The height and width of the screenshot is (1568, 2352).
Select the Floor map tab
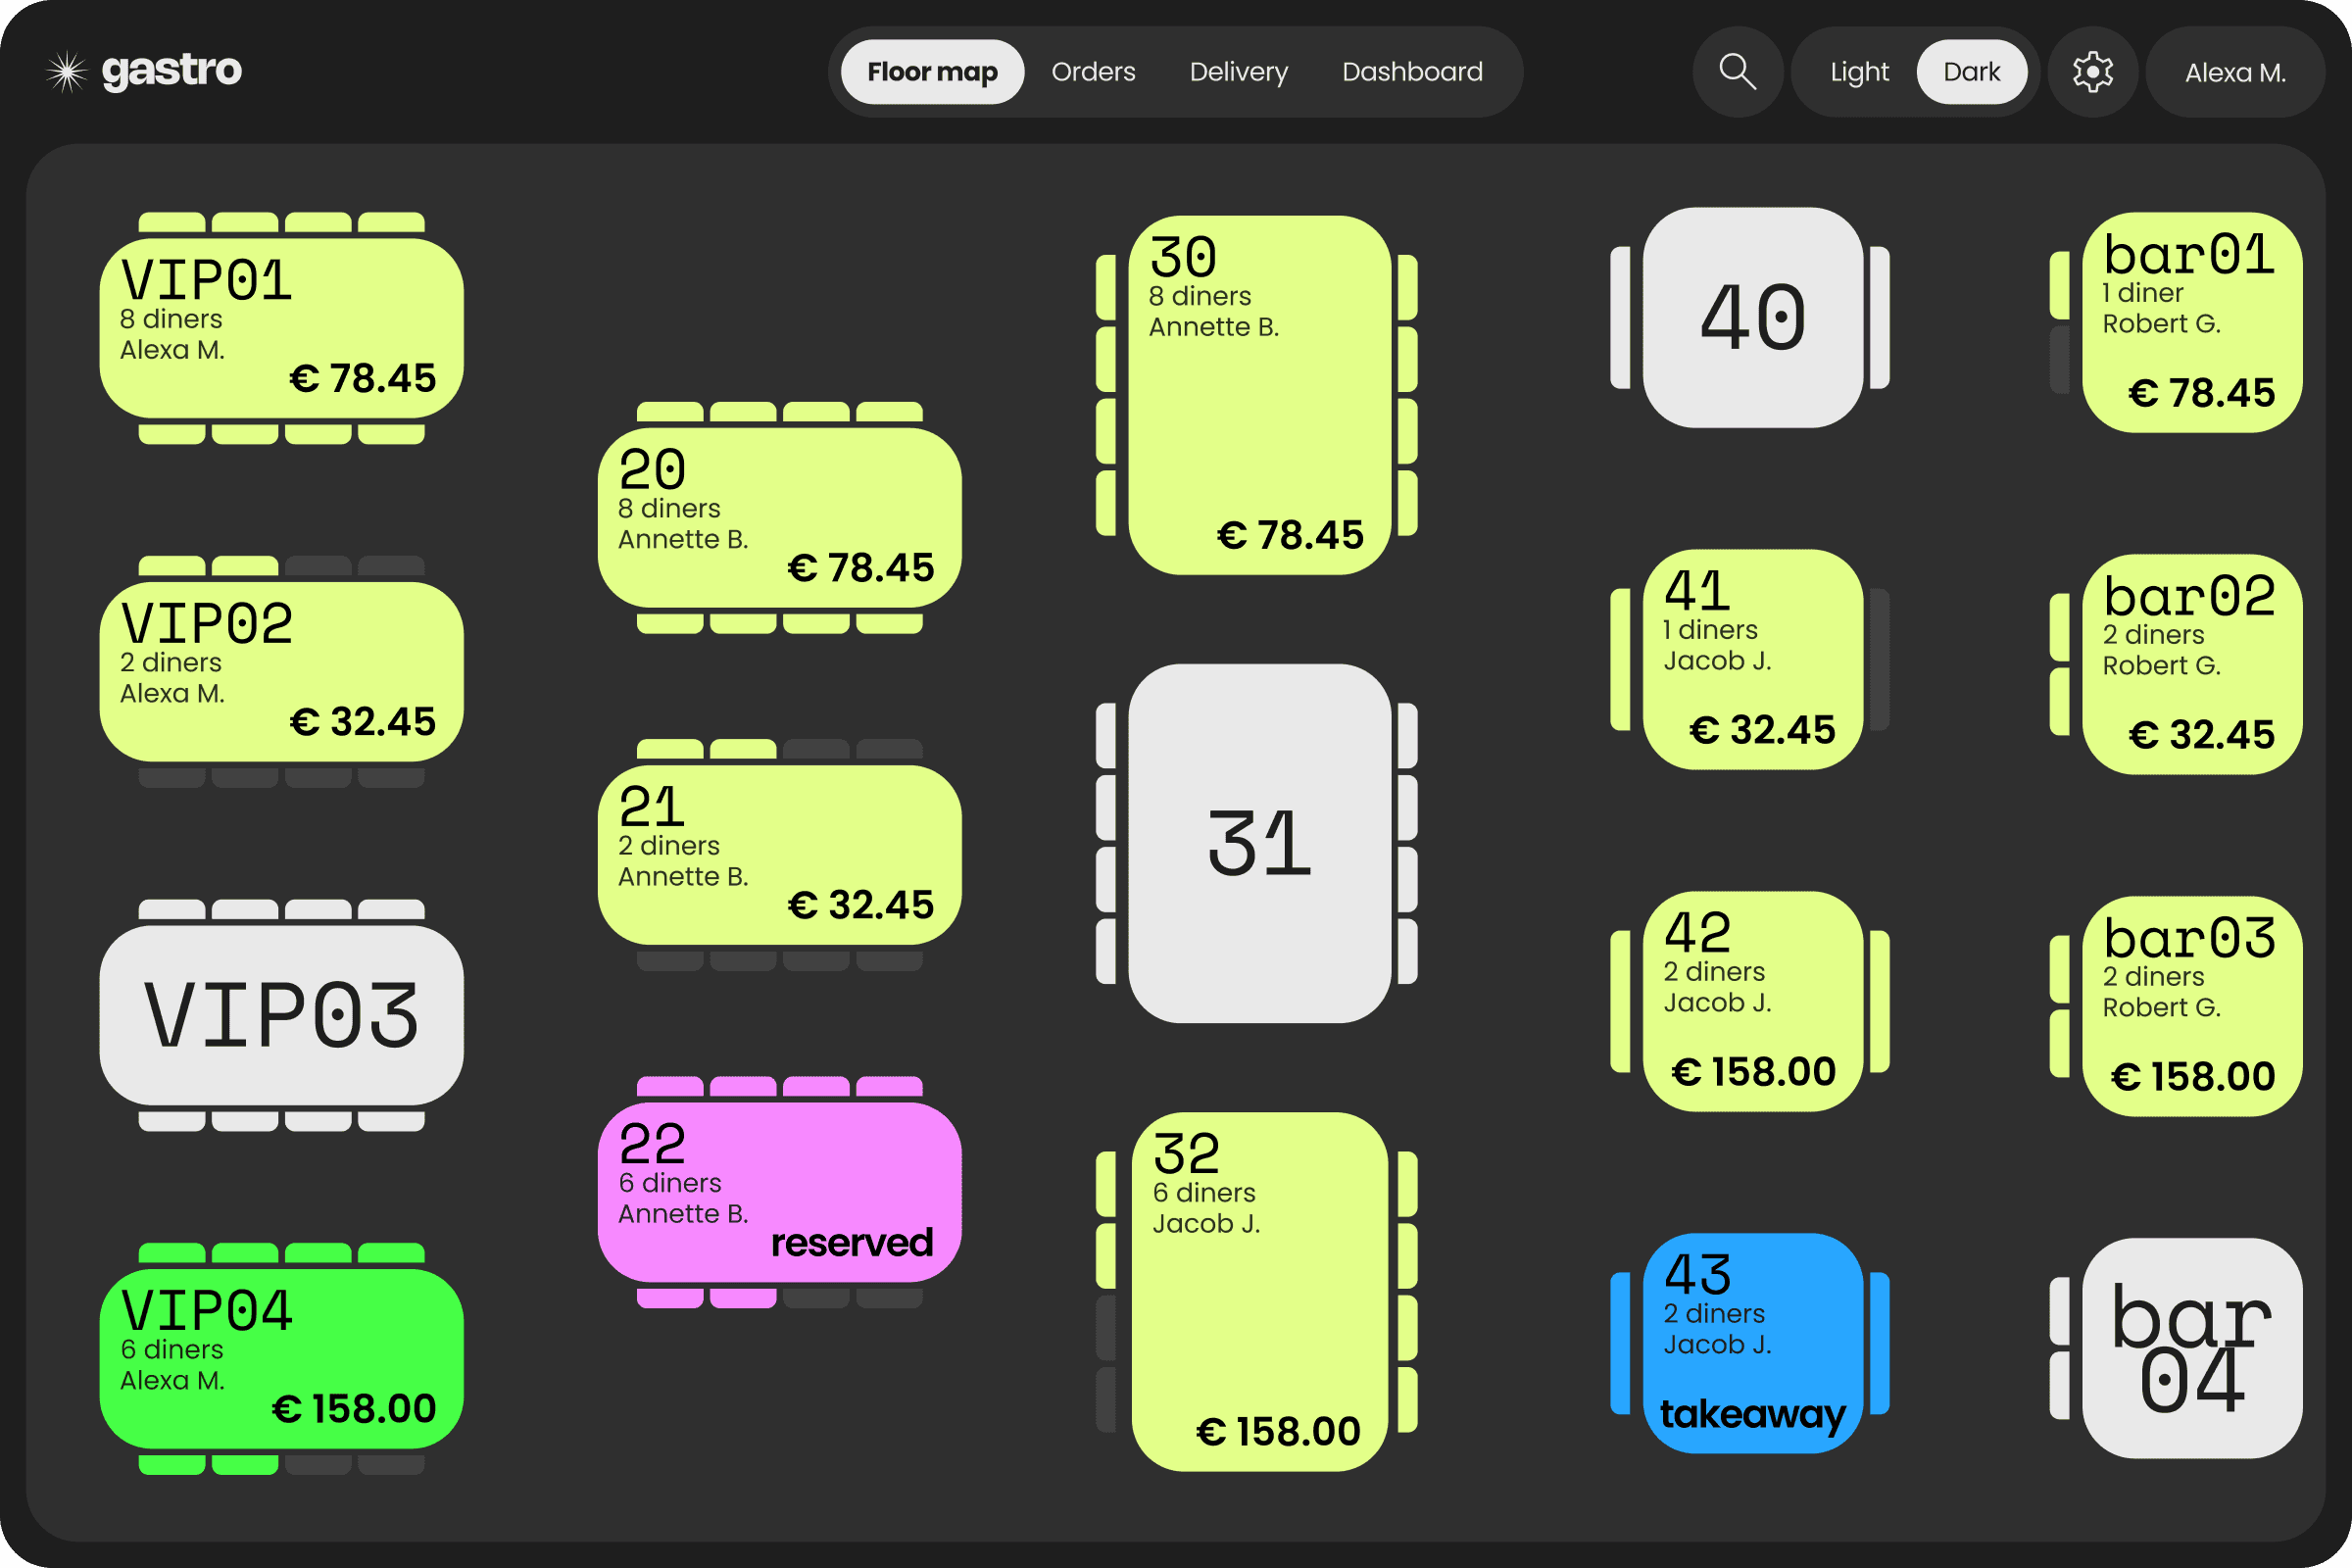pyautogui.click(x=931, y=71)
